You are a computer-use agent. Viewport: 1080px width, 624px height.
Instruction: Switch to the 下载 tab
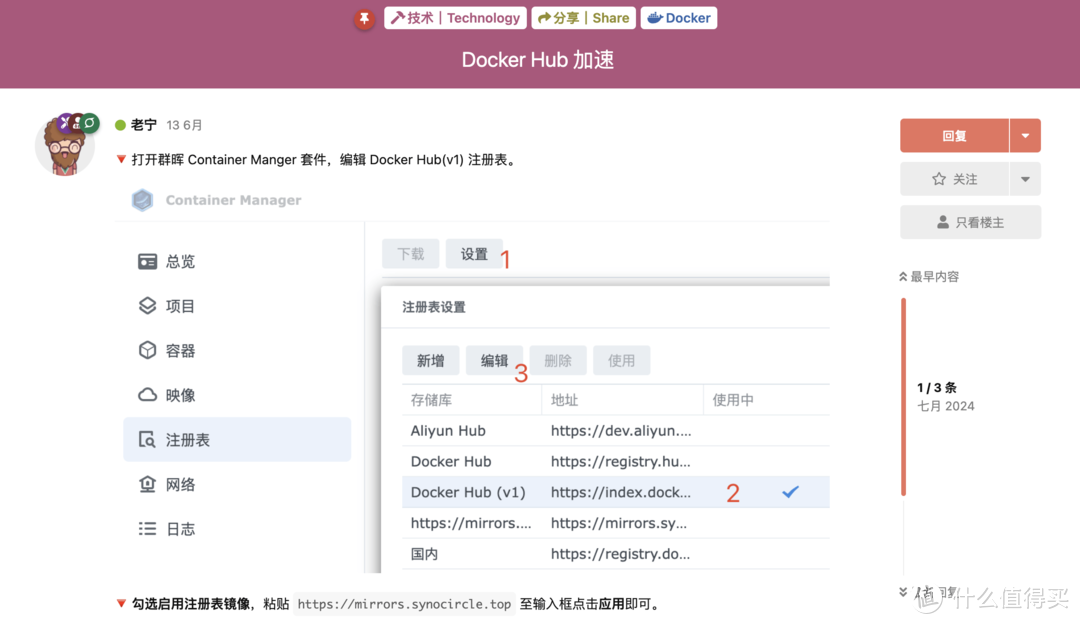[410, 254]
